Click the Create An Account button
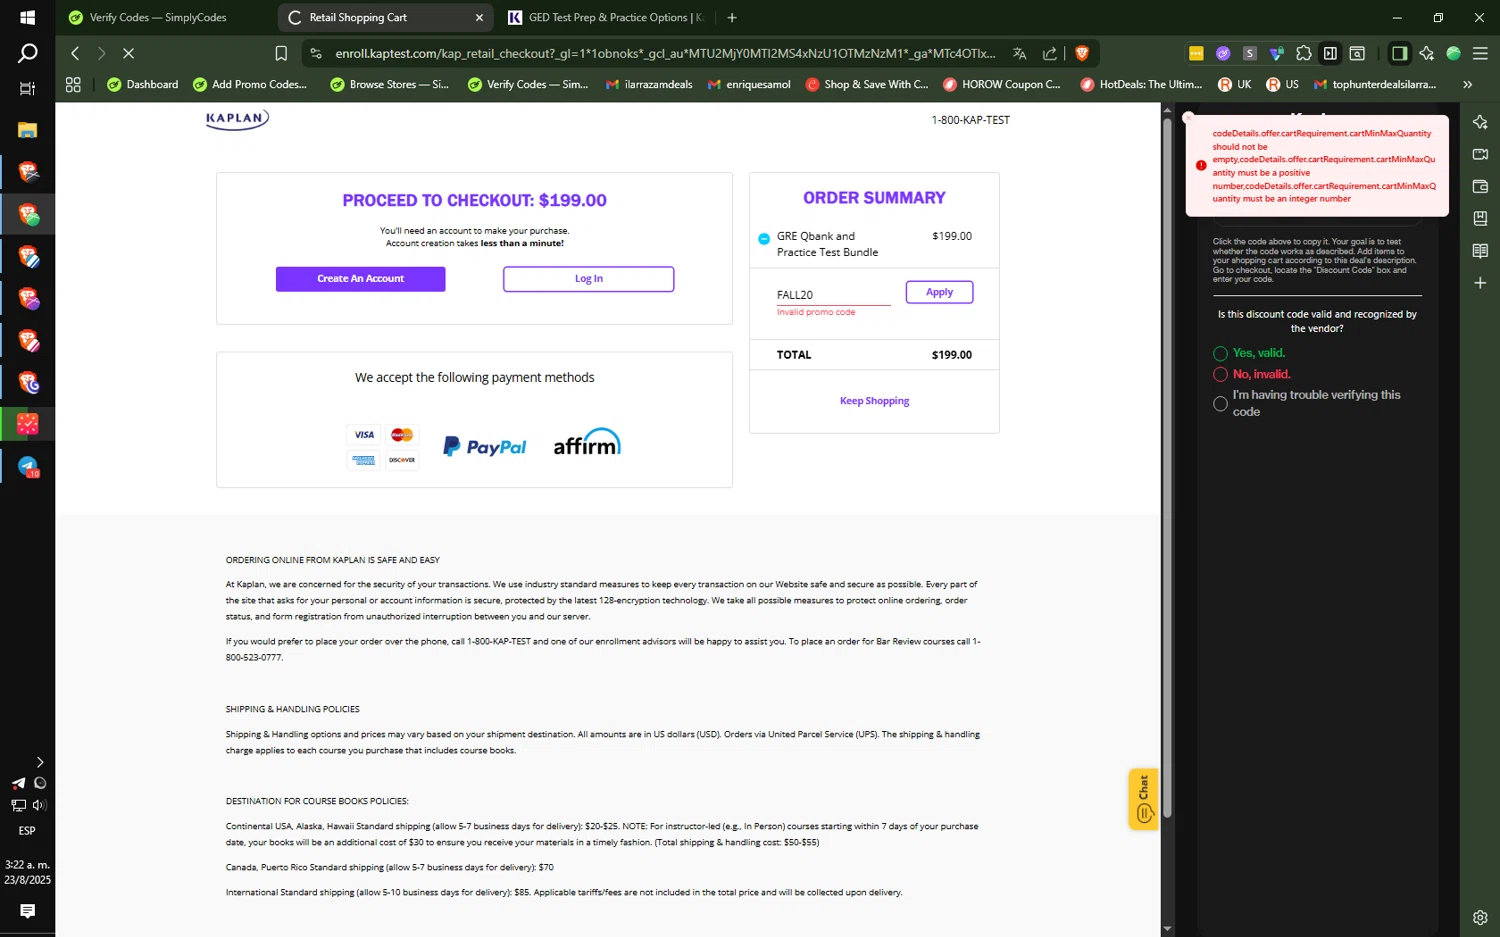Screen dimensions: 1500x937 (x=361, y=279)
